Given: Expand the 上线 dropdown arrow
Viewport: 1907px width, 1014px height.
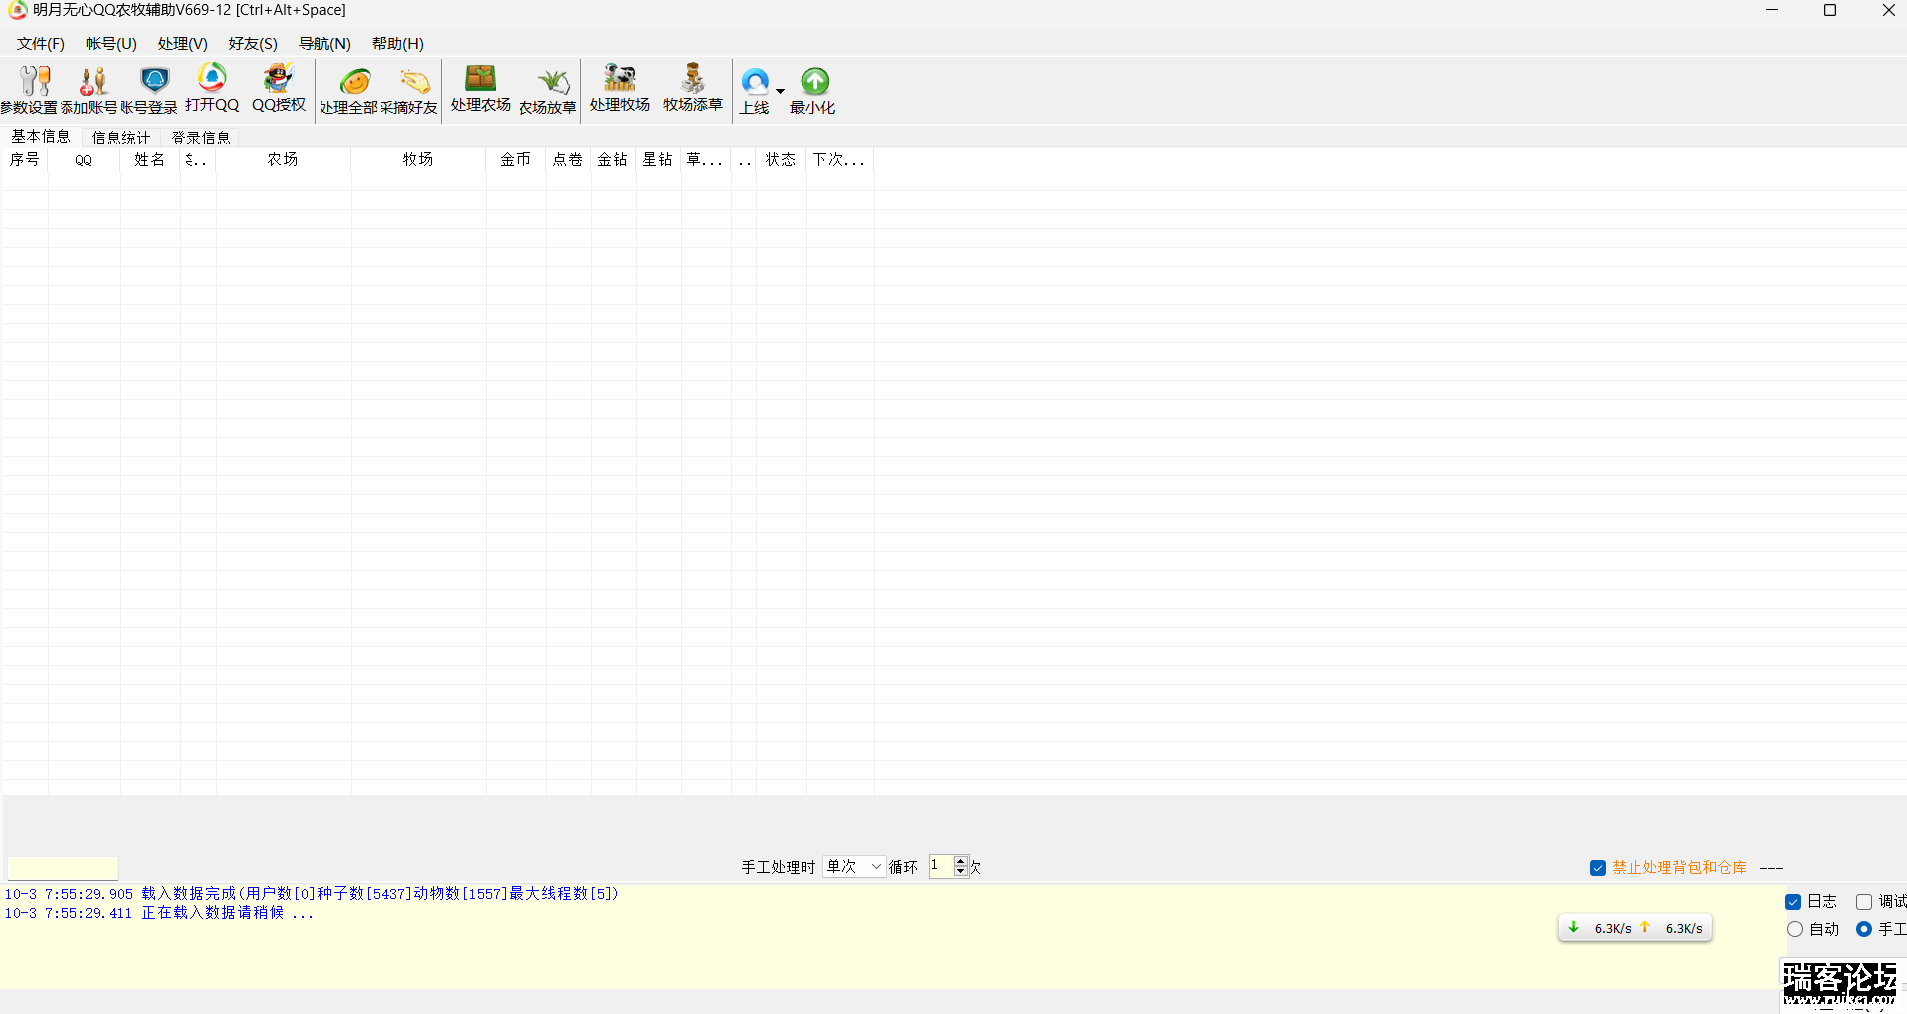Looking at the screenshot, I should (x=781, y=91).
